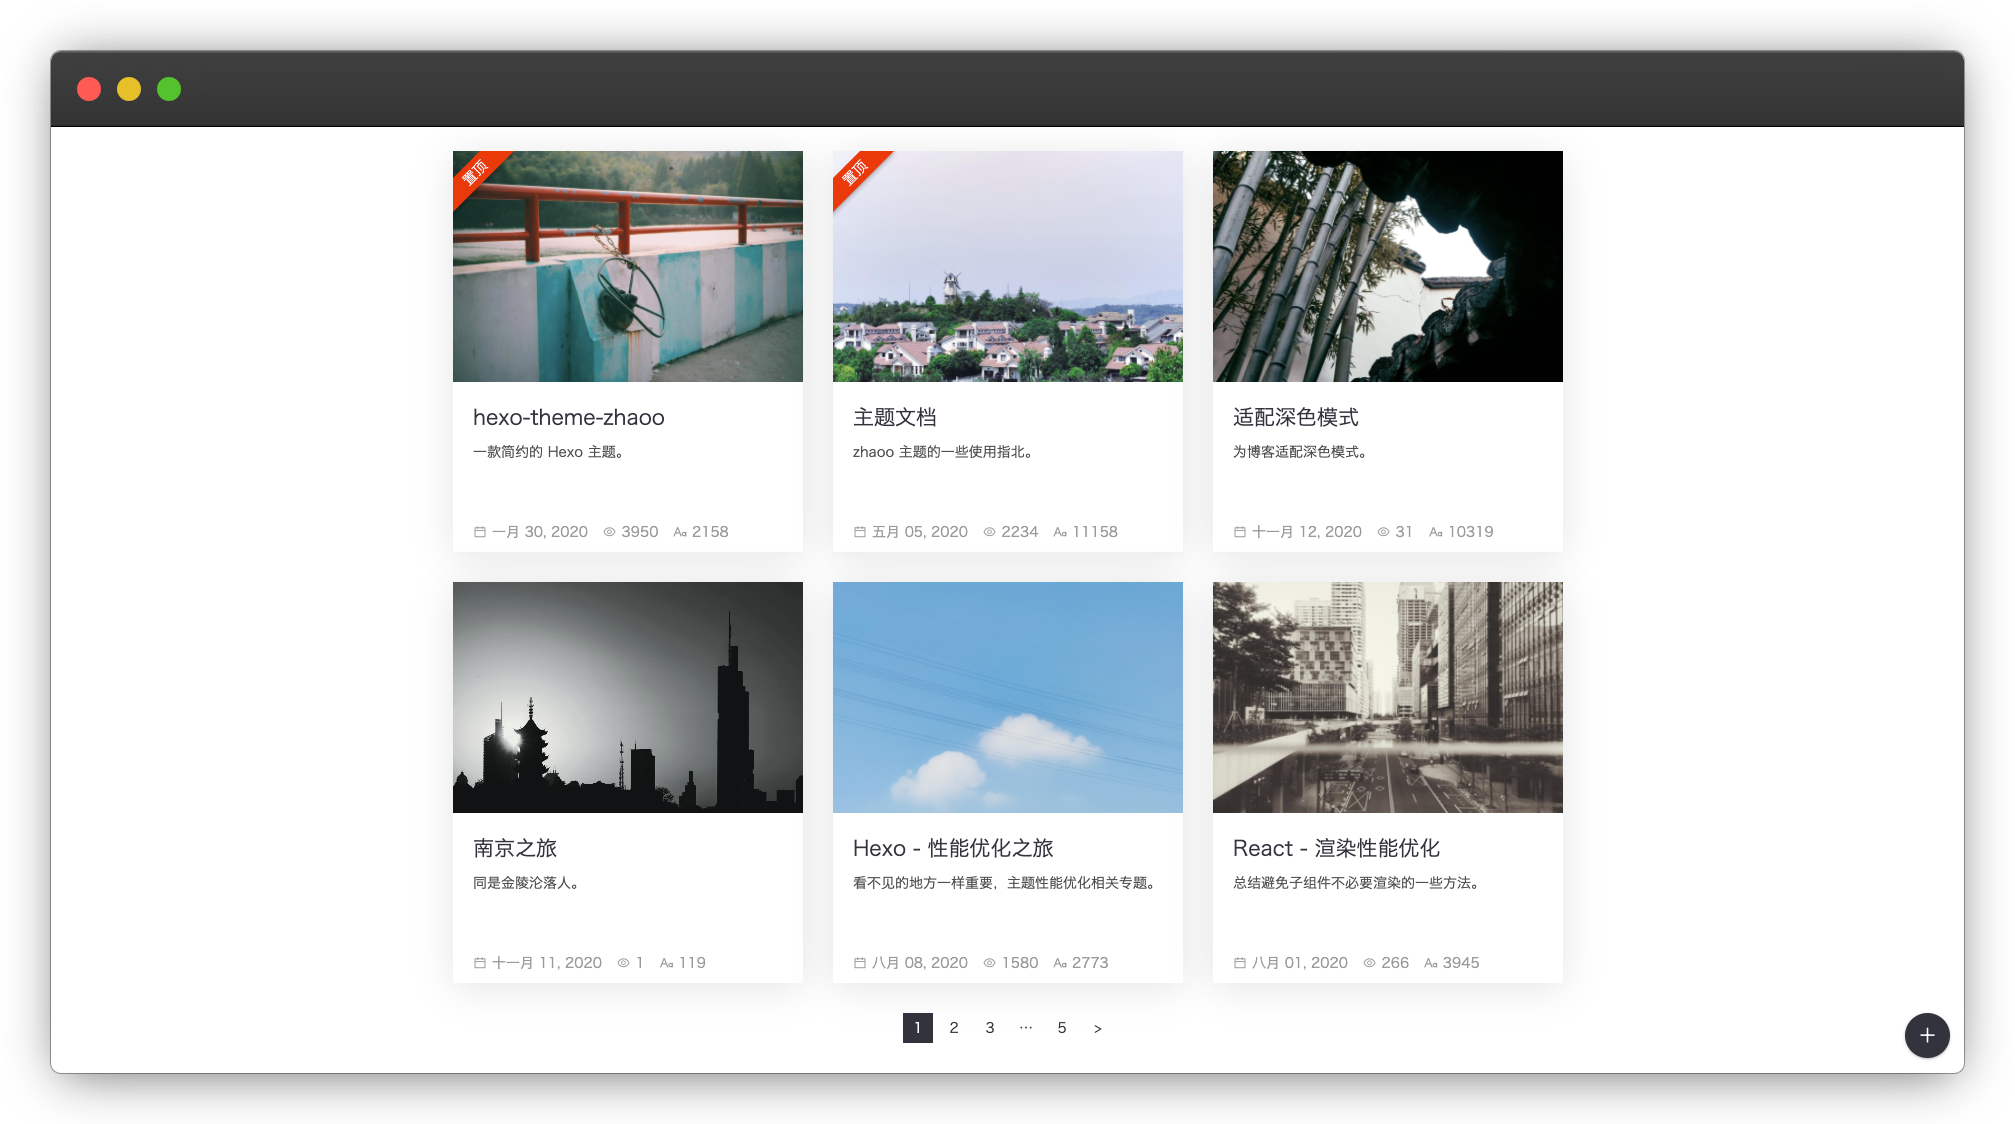Viewport: 2015px width, 1124px height.
Task: Expand pagination ellipsis
Action: coord(1025,1028)
